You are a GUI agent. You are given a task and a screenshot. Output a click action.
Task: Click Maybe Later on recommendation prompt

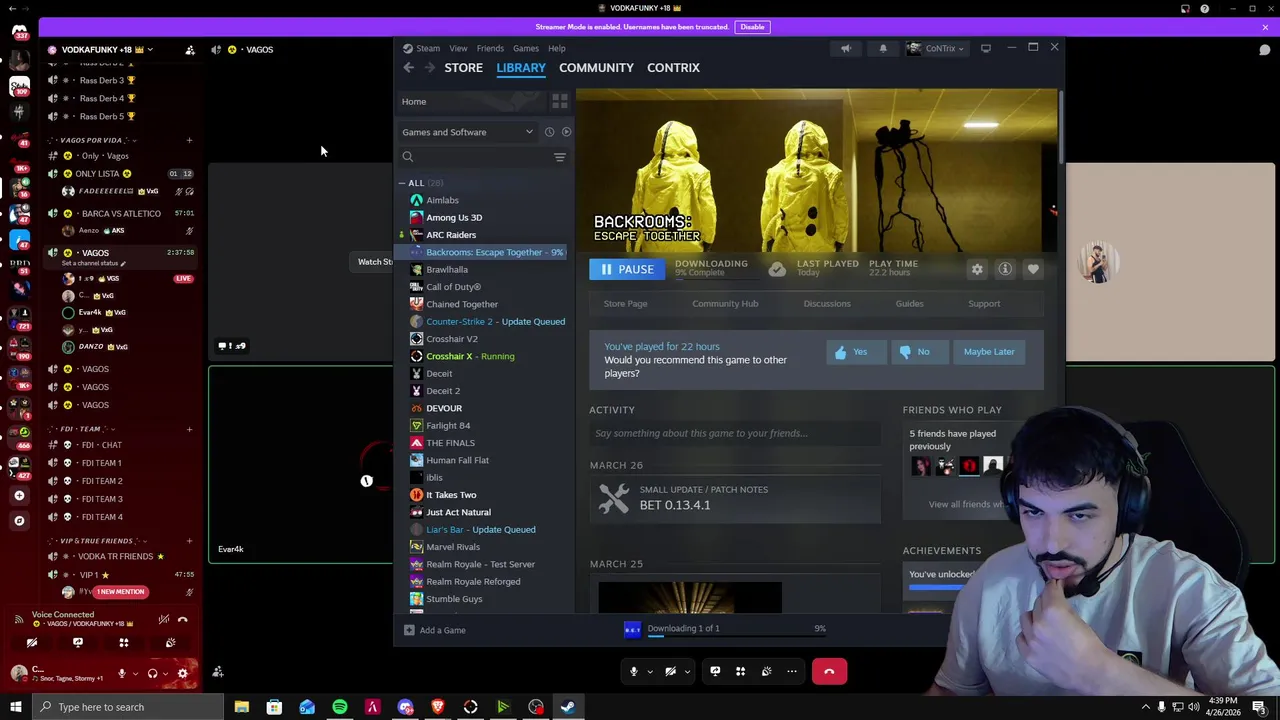[x=989, y=352]
